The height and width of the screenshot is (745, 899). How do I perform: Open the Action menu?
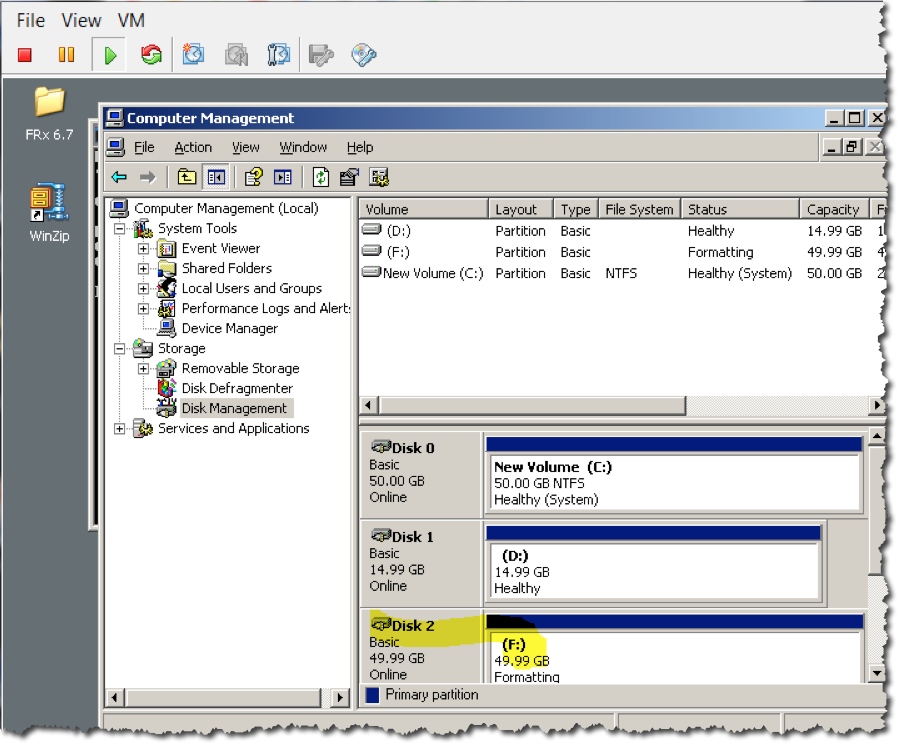193,147
